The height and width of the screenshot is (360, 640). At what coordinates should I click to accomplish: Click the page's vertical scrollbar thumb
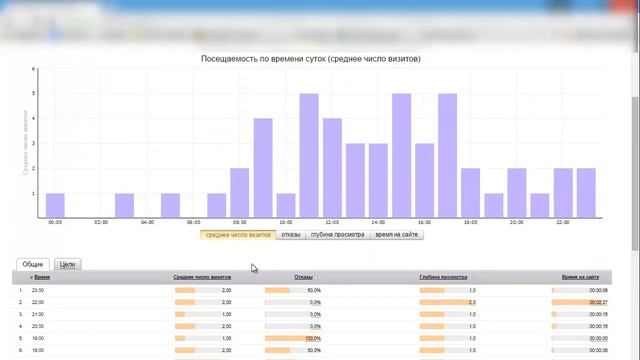coord(636,173)
